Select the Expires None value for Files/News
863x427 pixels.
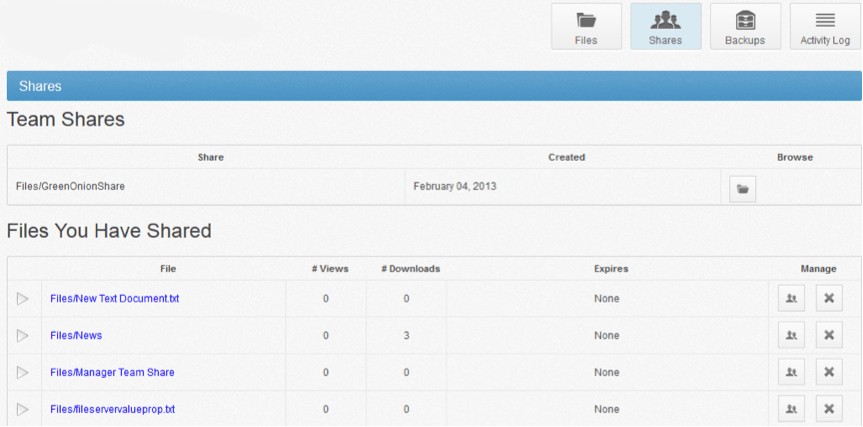607,336
